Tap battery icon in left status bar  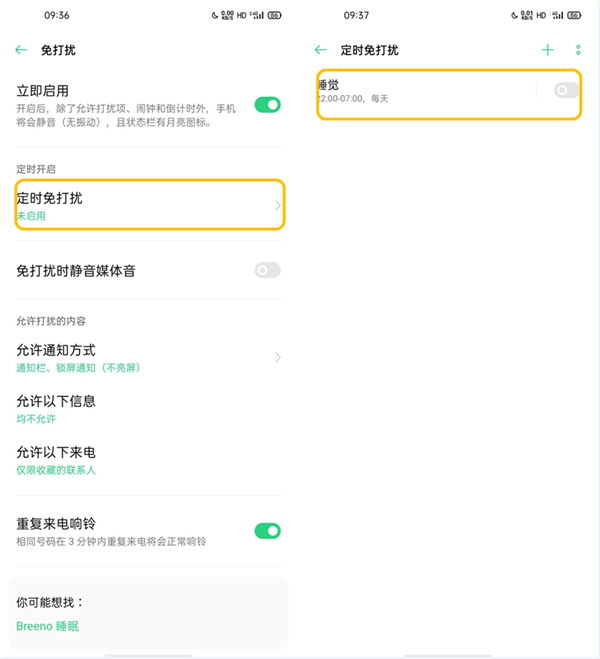pyautogui.click(x=273, y=16)
